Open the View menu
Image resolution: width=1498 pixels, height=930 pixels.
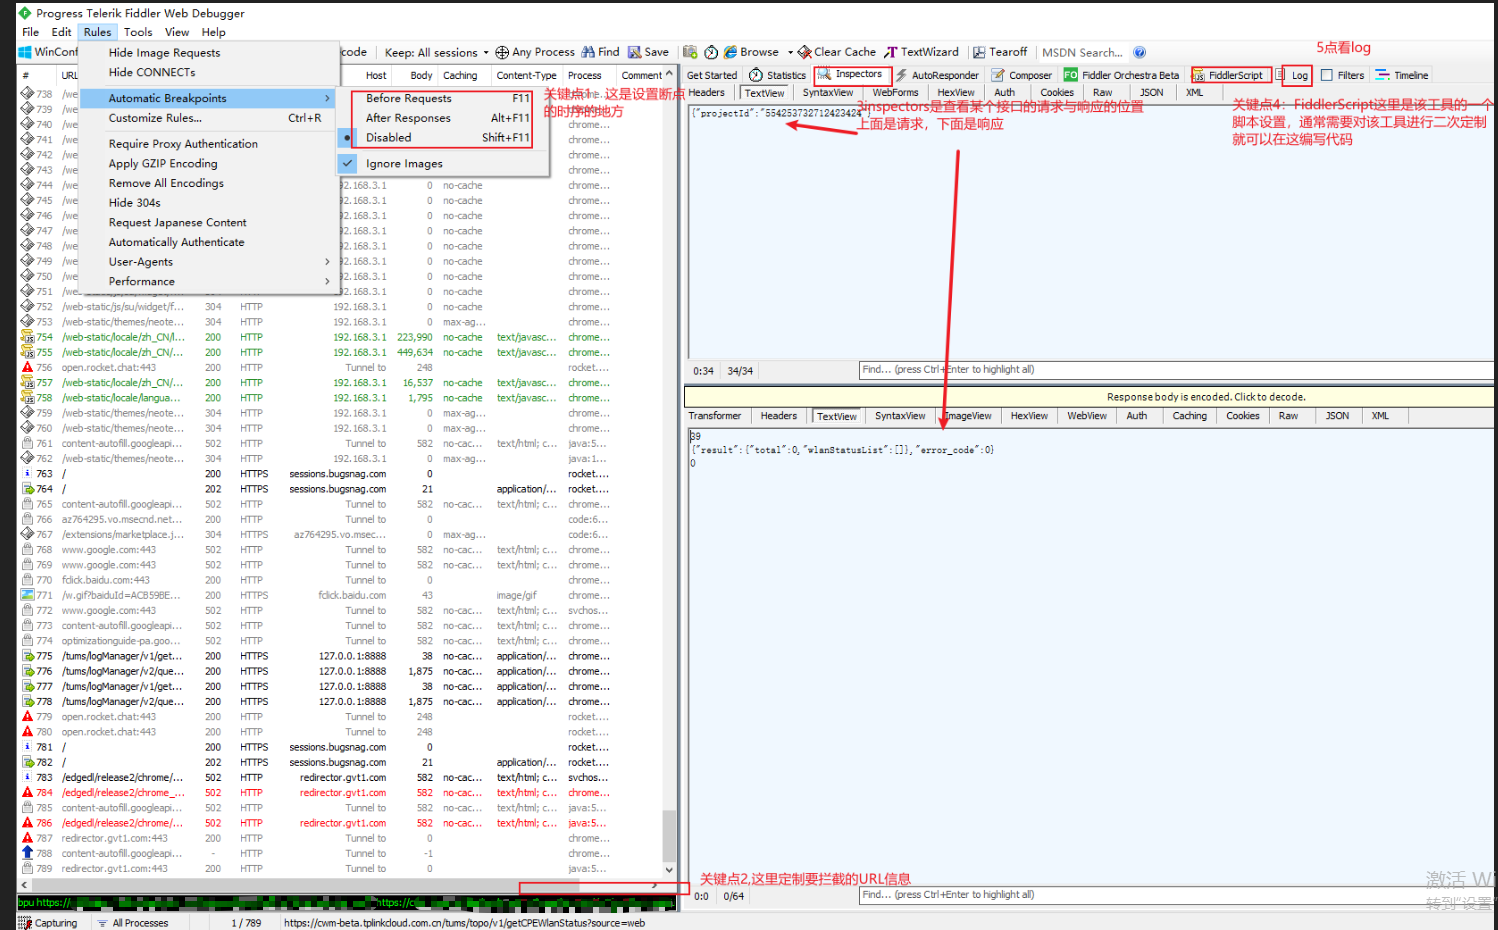point(177,32)
